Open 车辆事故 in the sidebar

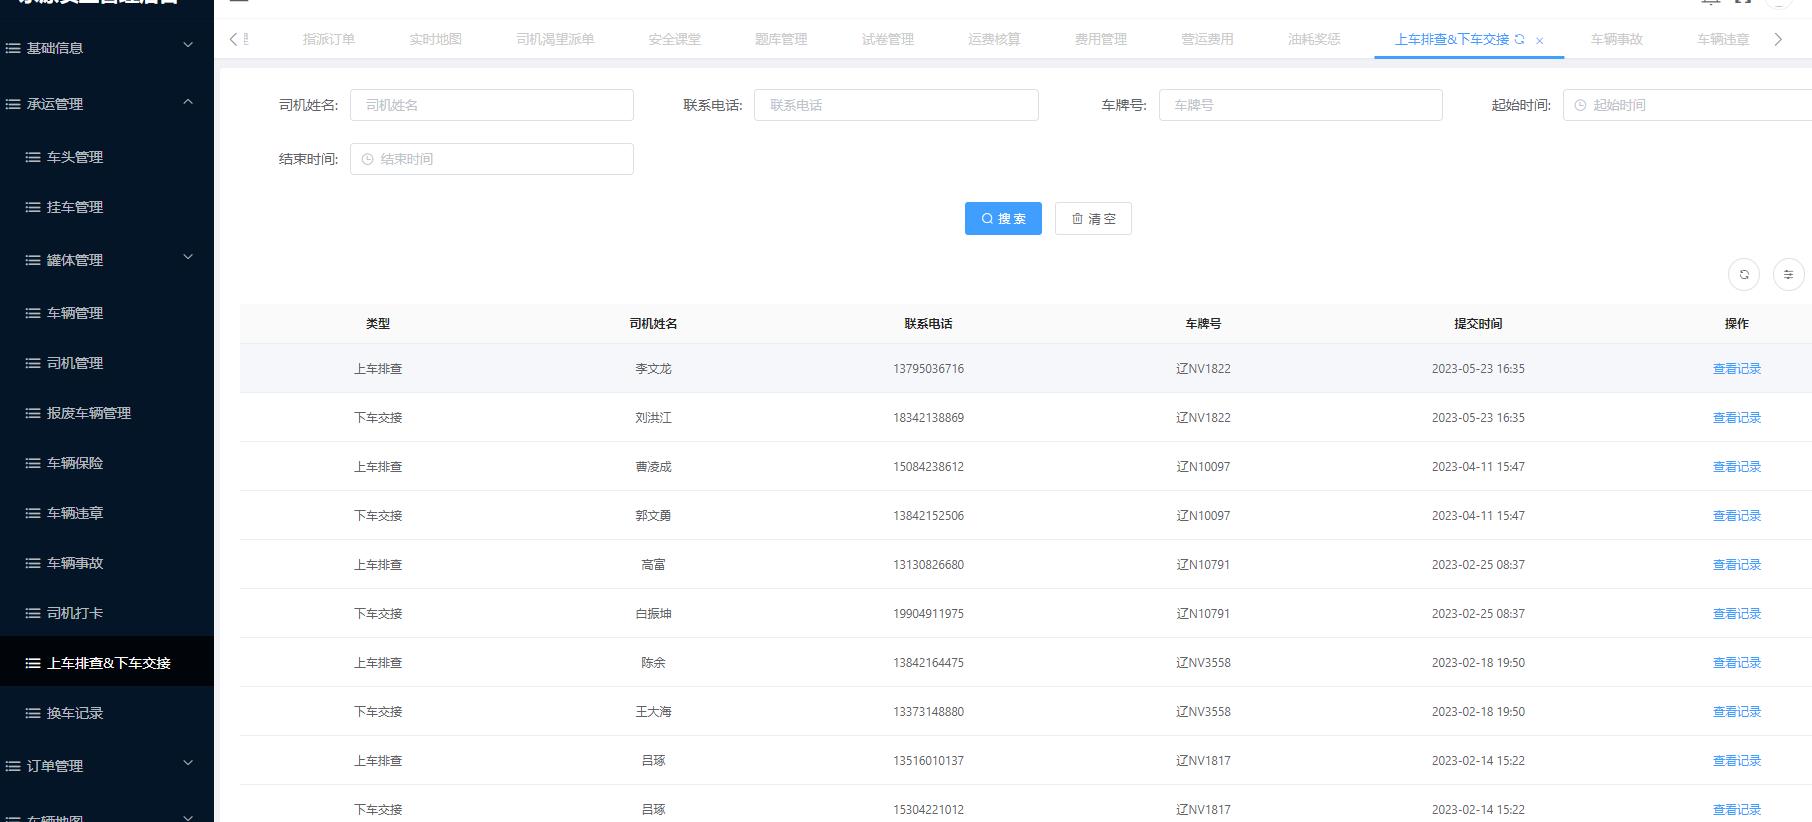point(75,563)
